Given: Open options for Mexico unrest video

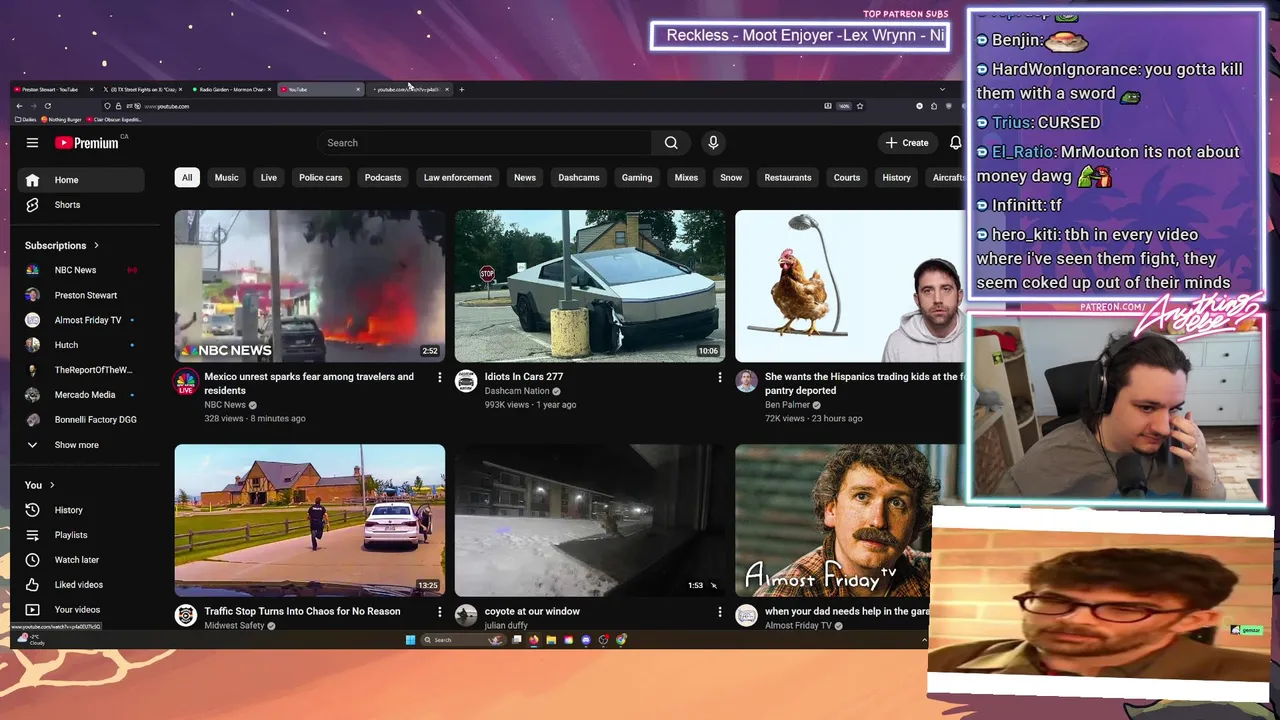Looking at the screenshot, I should click(x=439, y=377).
